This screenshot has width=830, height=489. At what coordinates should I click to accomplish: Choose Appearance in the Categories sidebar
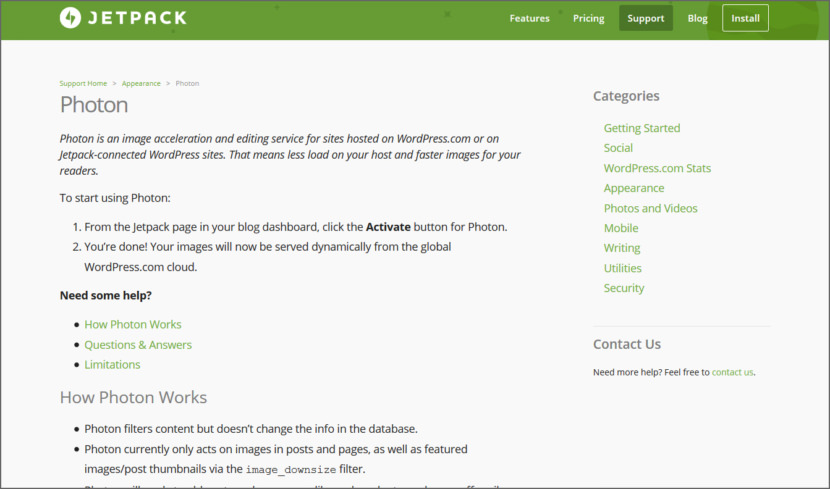click(633, 188)
